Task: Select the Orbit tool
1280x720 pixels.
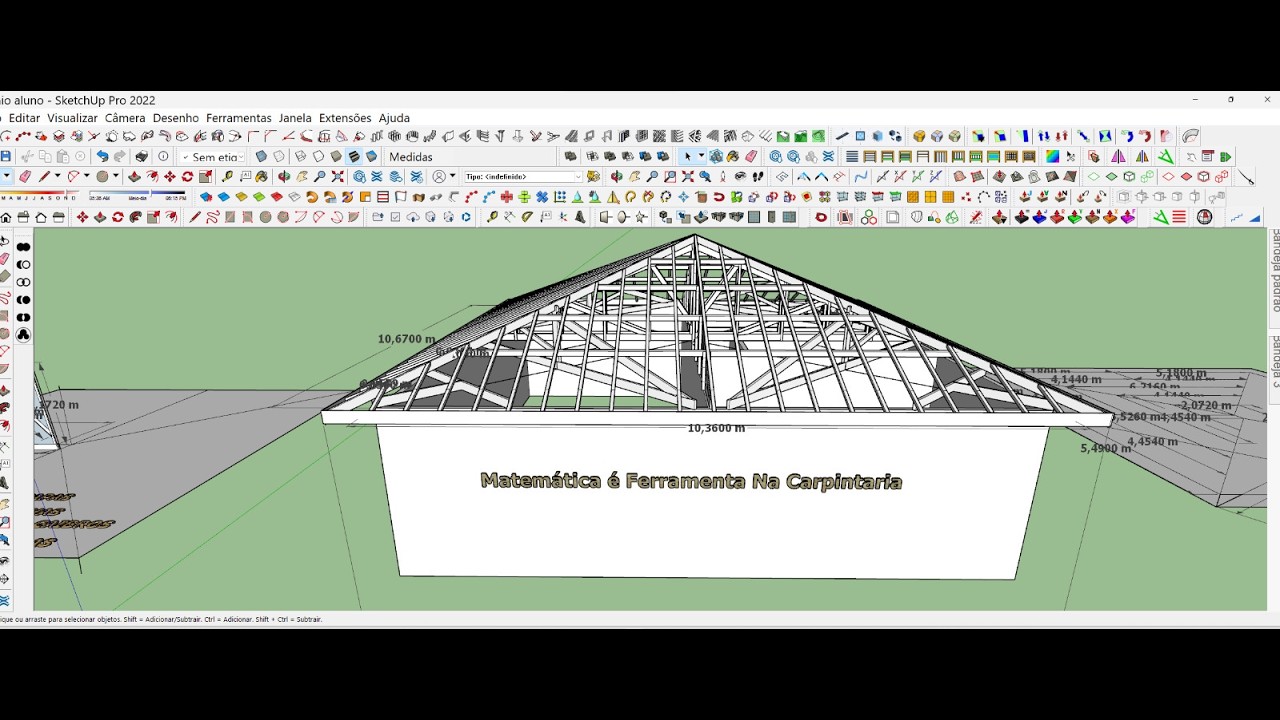Action: tap(284, 176)
